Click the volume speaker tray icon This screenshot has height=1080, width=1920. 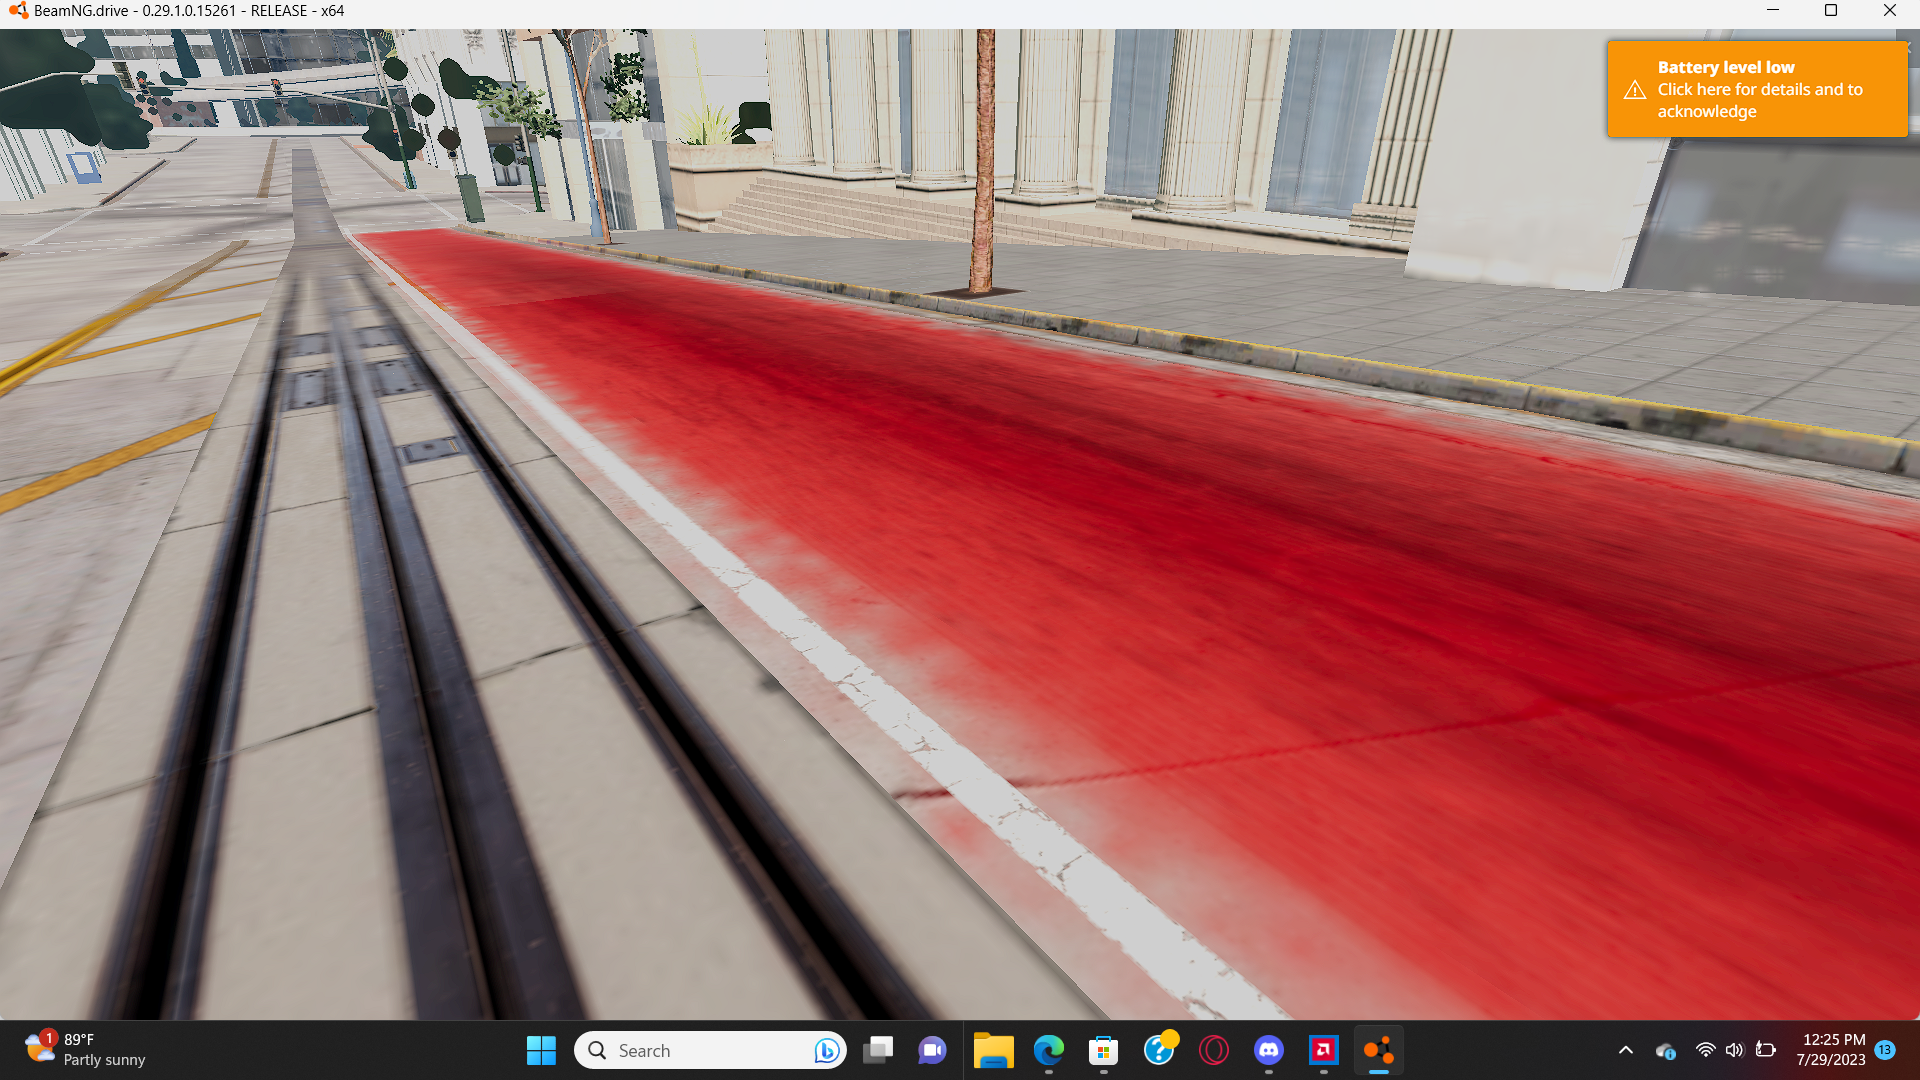[1734, 1050]
